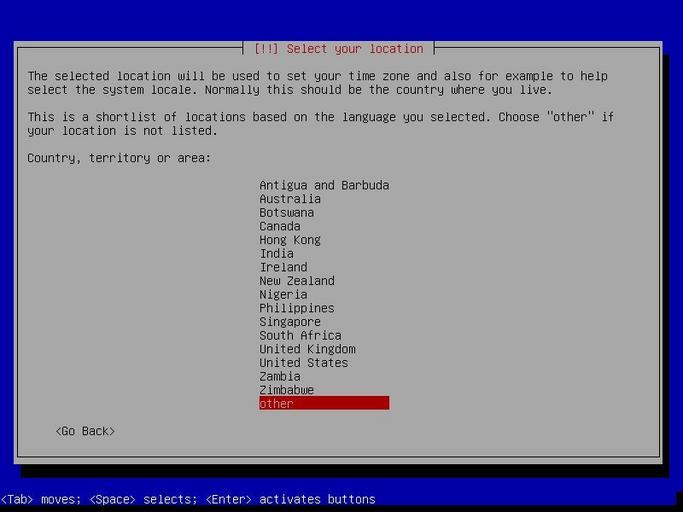
Task: Choose Philippines from country list
Action: tap(297, 308)
